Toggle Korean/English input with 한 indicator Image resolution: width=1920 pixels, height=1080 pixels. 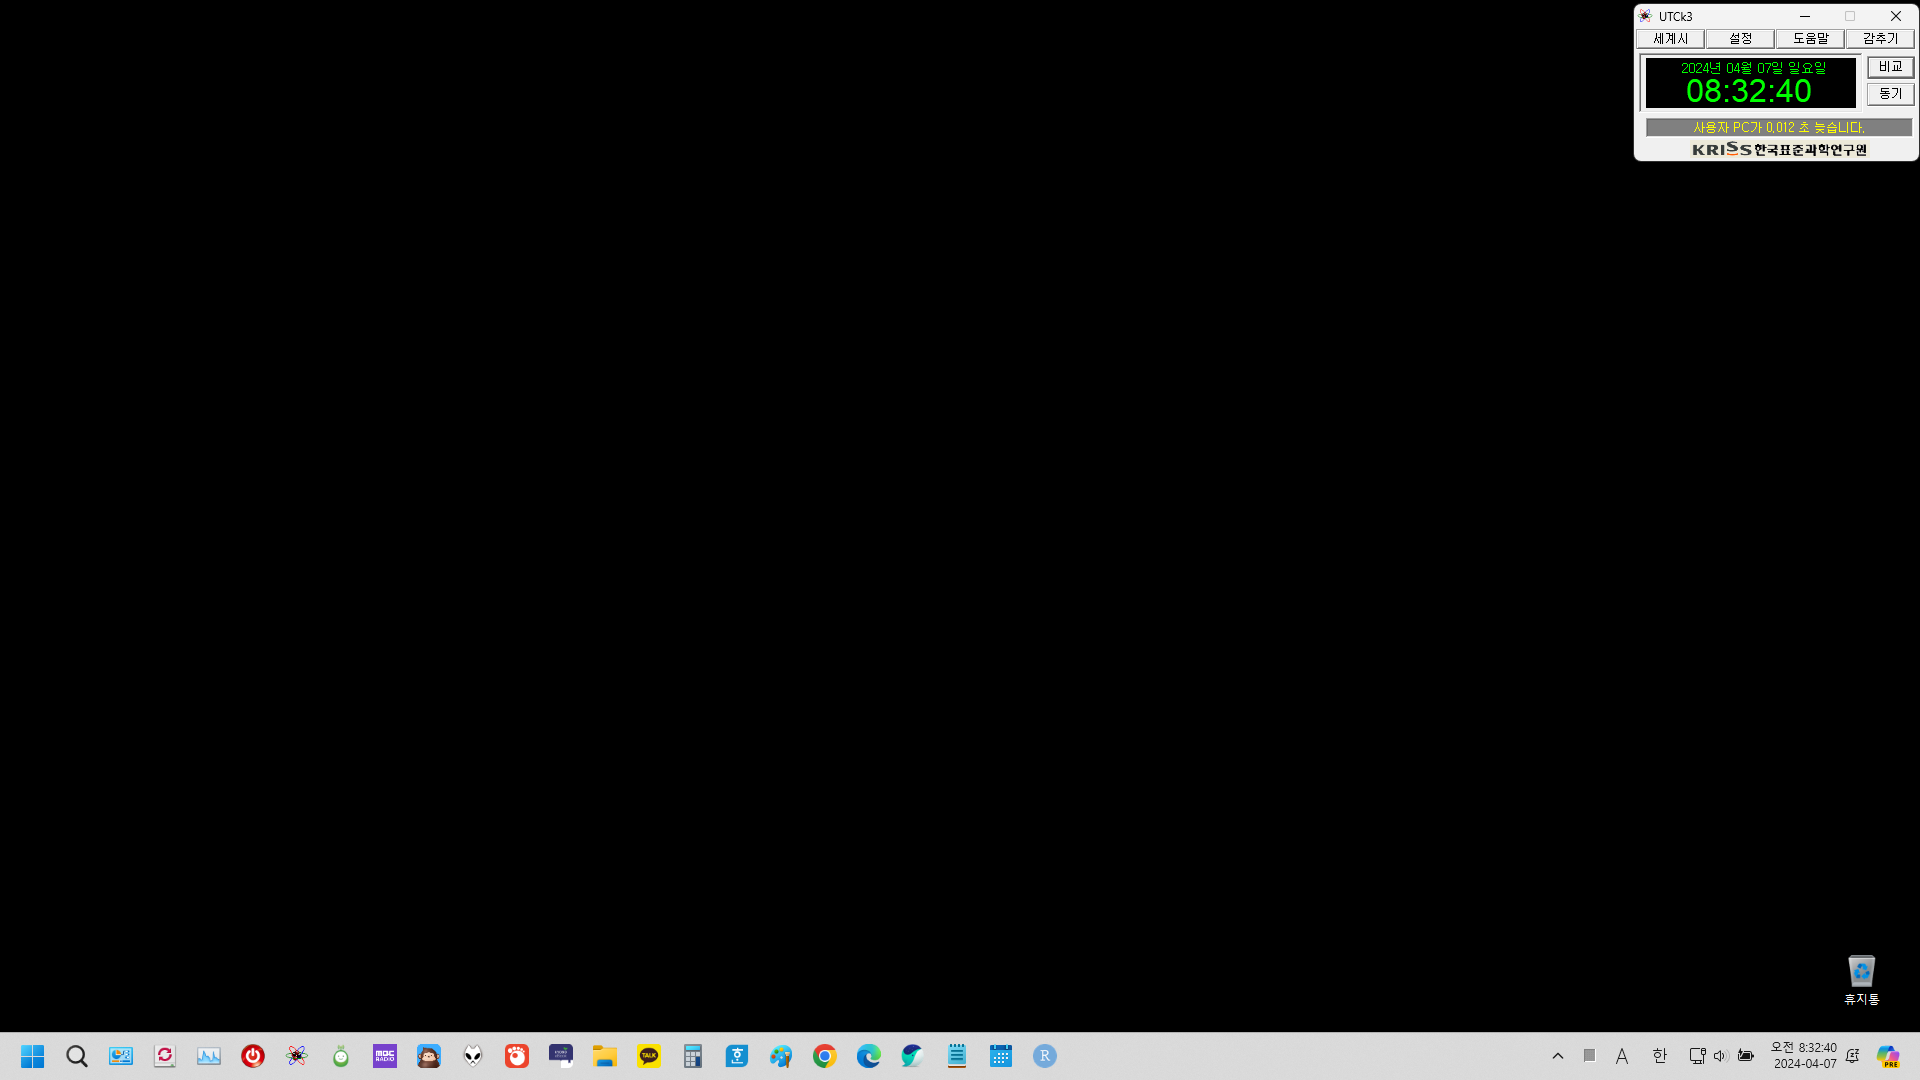[x=1660, y=1056]
